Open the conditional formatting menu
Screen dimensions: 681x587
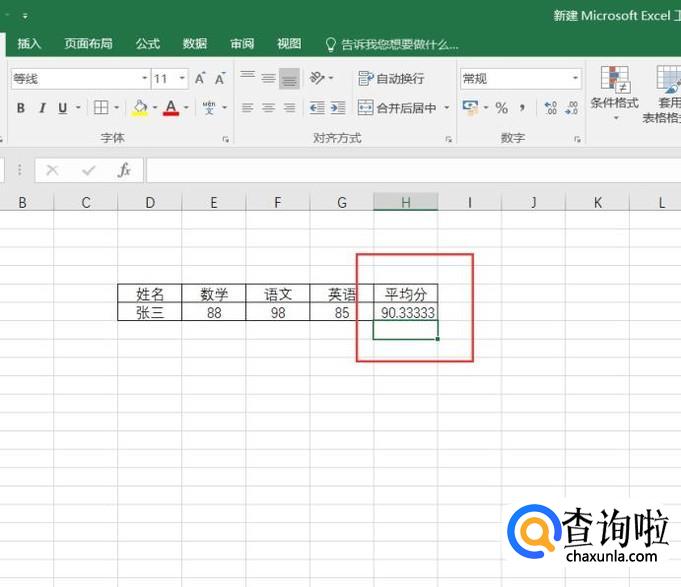(614, 90)
